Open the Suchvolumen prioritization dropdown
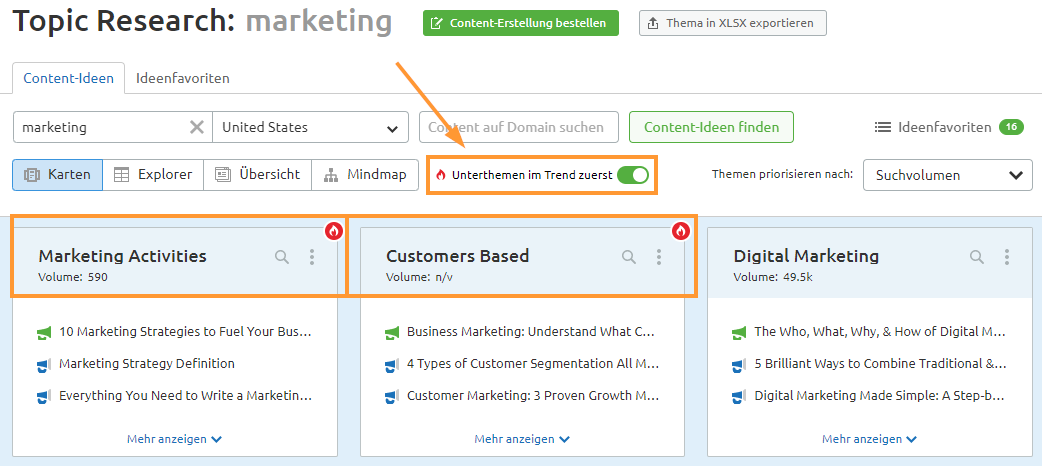1042x466 pixels. [x=948, y=175]
